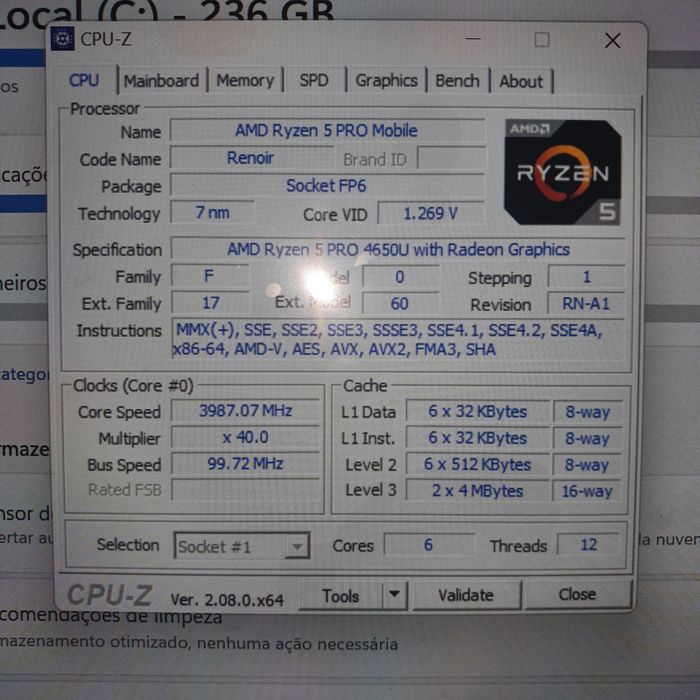Close CPU-Z with the title bar X

[612, 41]
